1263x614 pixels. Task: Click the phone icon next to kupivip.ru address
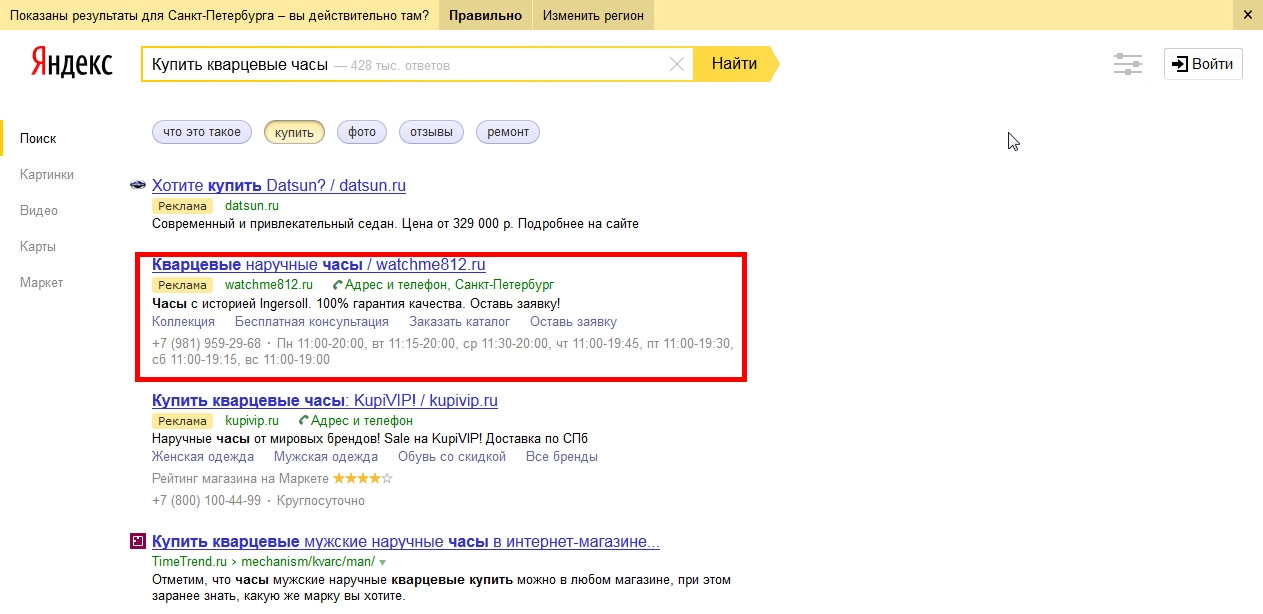[304, 421]
